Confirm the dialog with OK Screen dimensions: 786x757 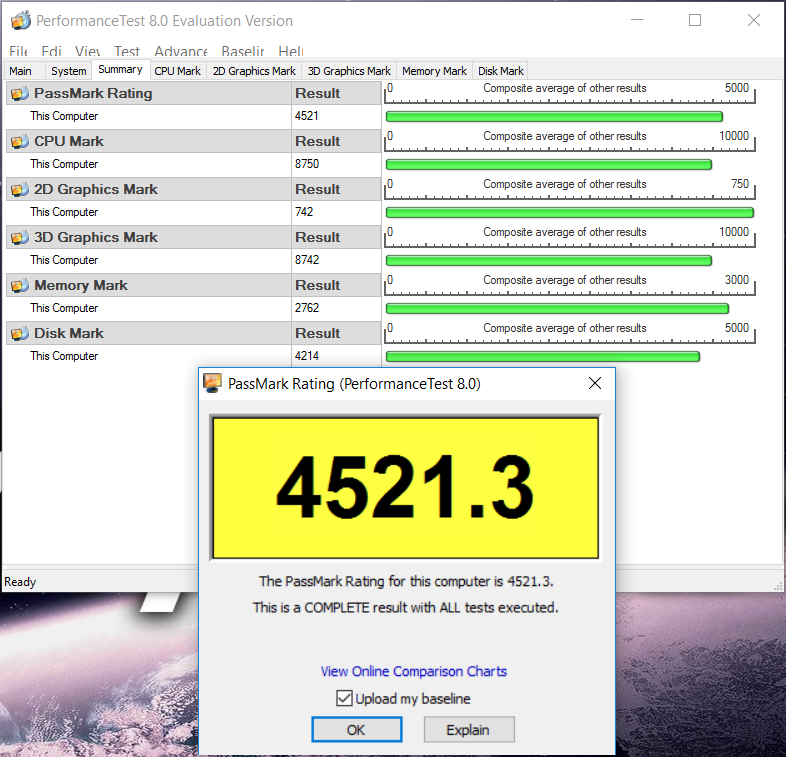tap(356, 729)
